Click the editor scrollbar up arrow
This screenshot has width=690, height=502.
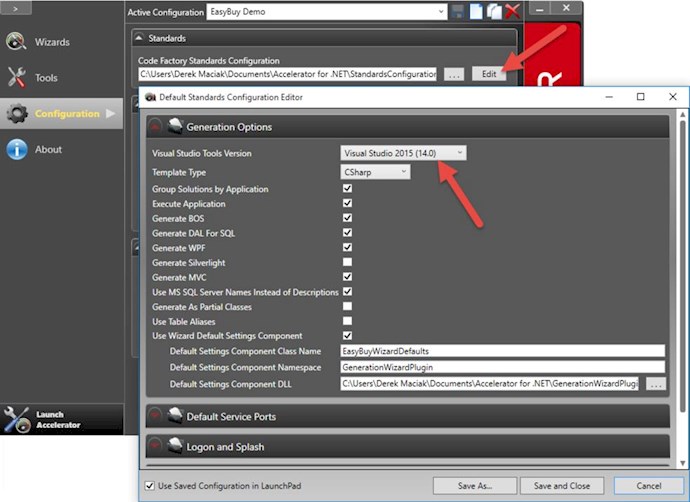[683, 114]
